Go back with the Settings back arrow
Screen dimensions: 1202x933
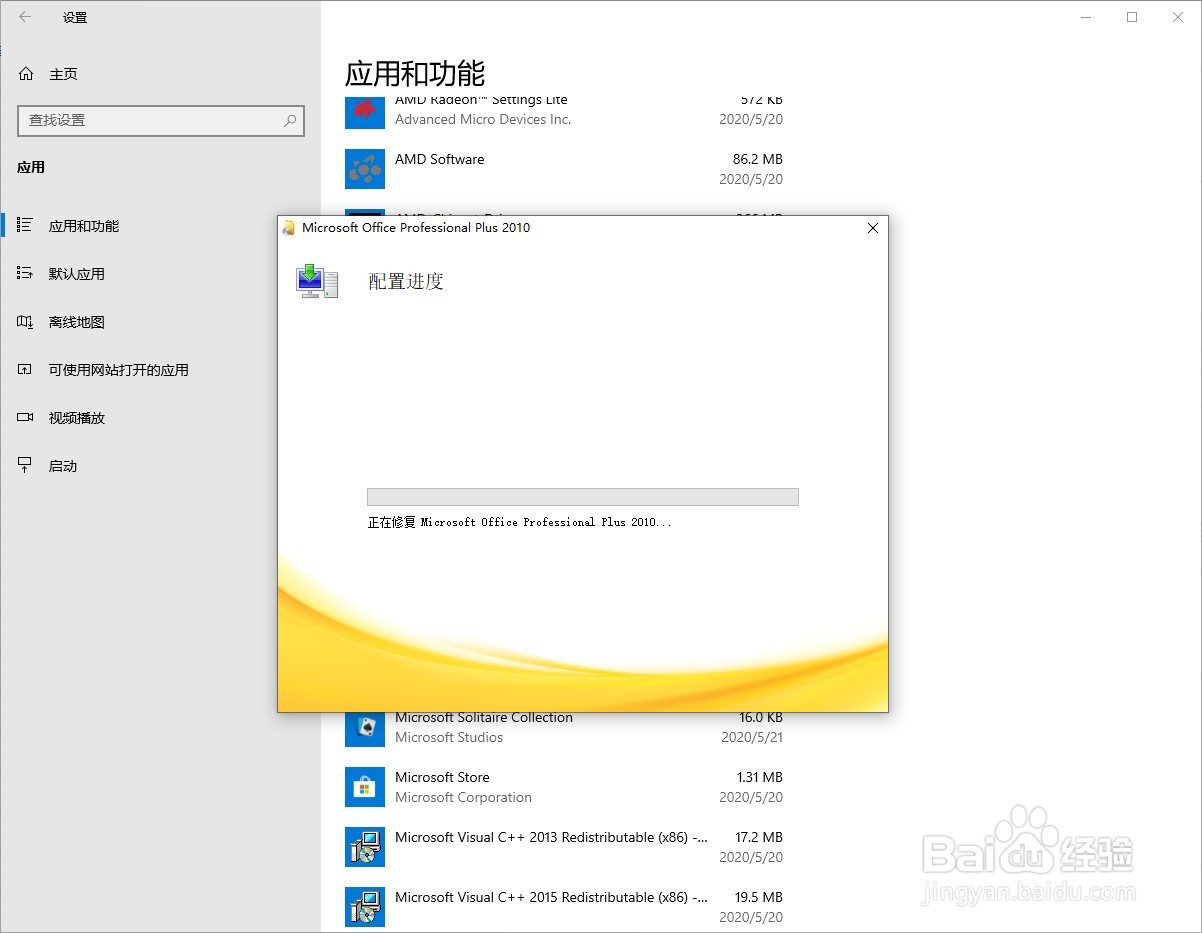pos(25,17)
